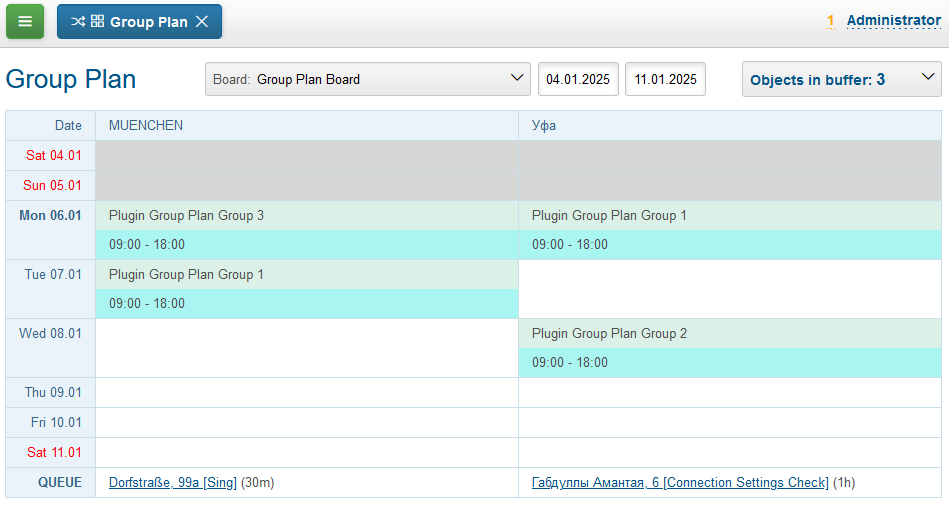
Task: Select Group 1 in MUENCHEN on Tuesday
Action: tap(186, 274)
